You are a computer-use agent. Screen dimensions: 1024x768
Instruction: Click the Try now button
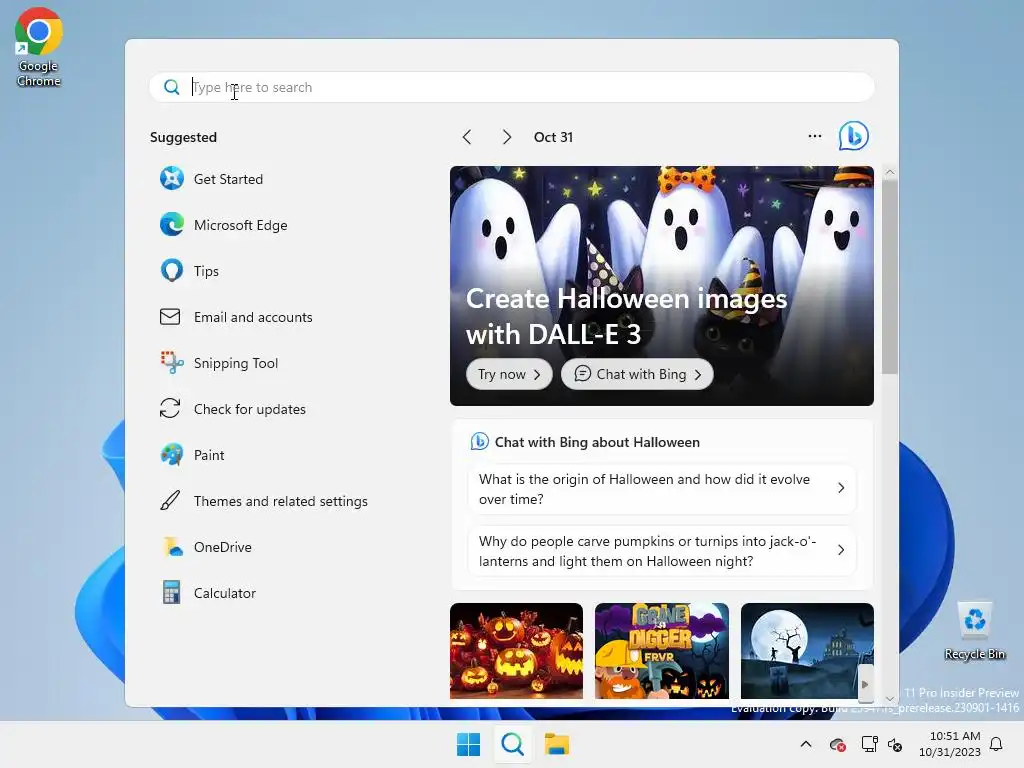pyautogui.click(x=509, y=374)
